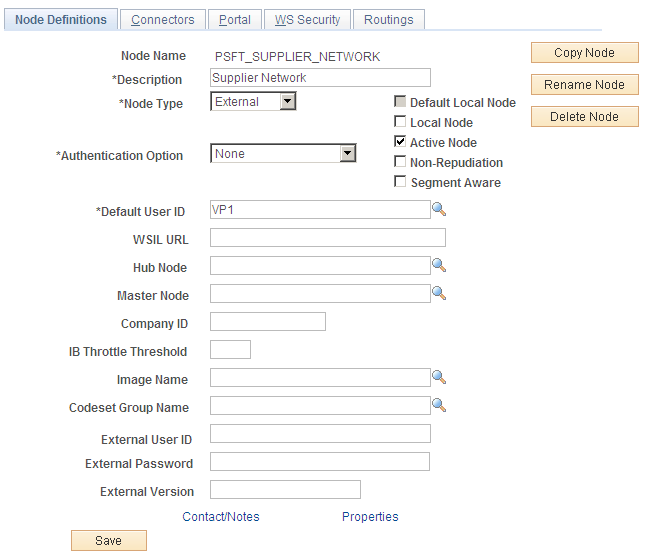Click the Delete Node button
Image resolution: width=648 pixels, height=560 pixels.
click(584, 117)
